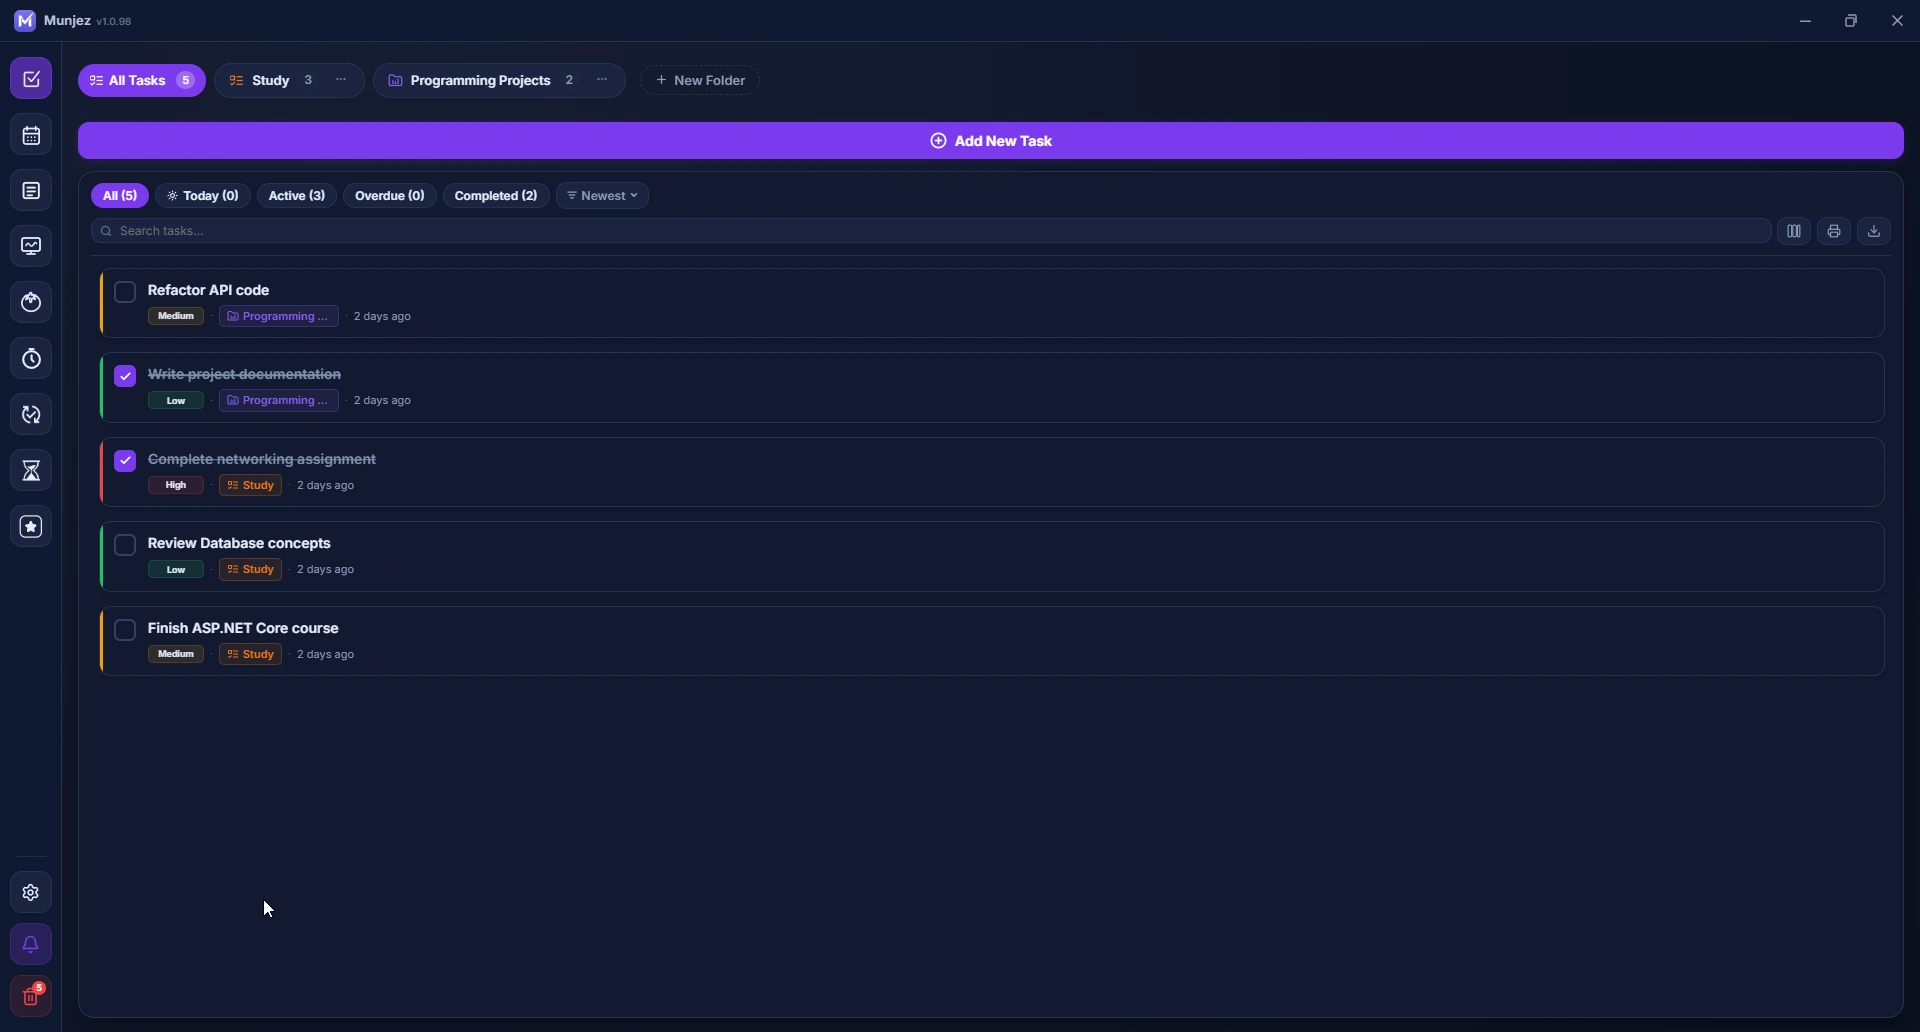Filter by Today (0)
1920x1032 pixels.
203,196
